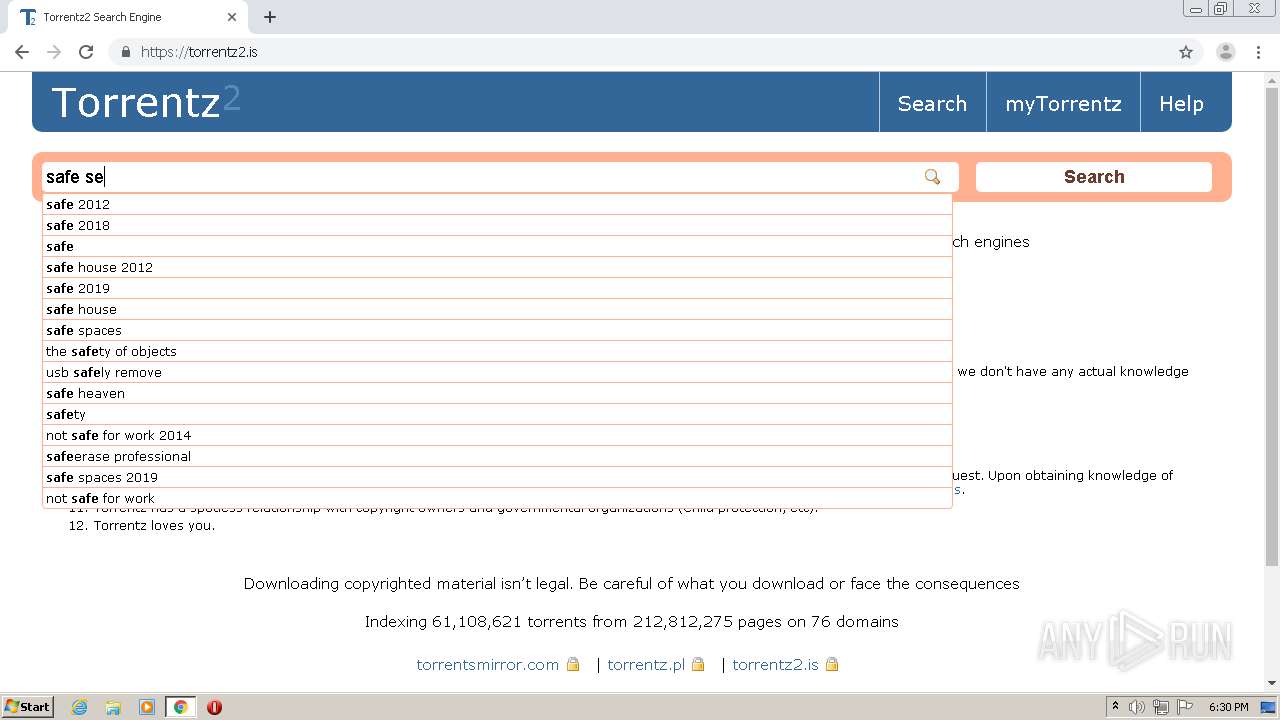Open a new tab with plus button
Screen dimensions: 1280x720
tap(270, 17)
